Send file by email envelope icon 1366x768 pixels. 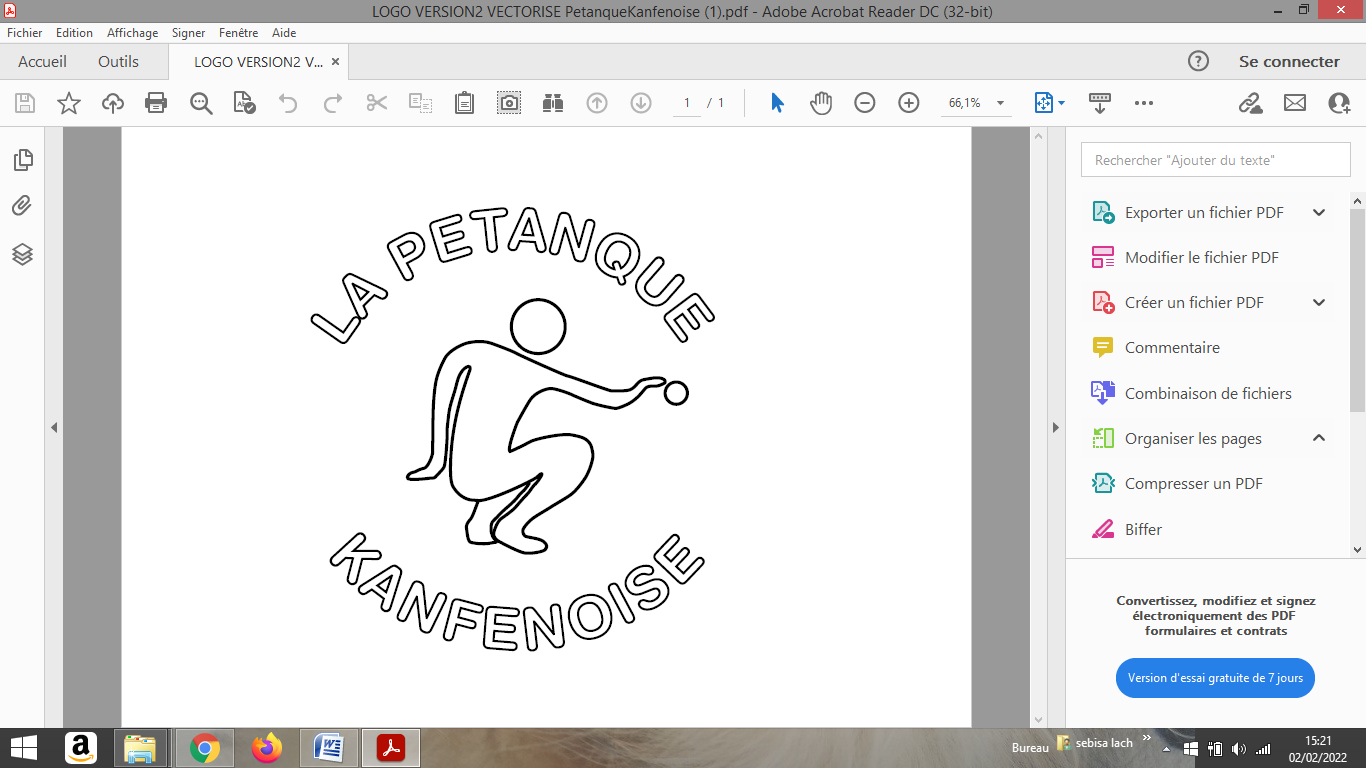tap(1295, 103)
